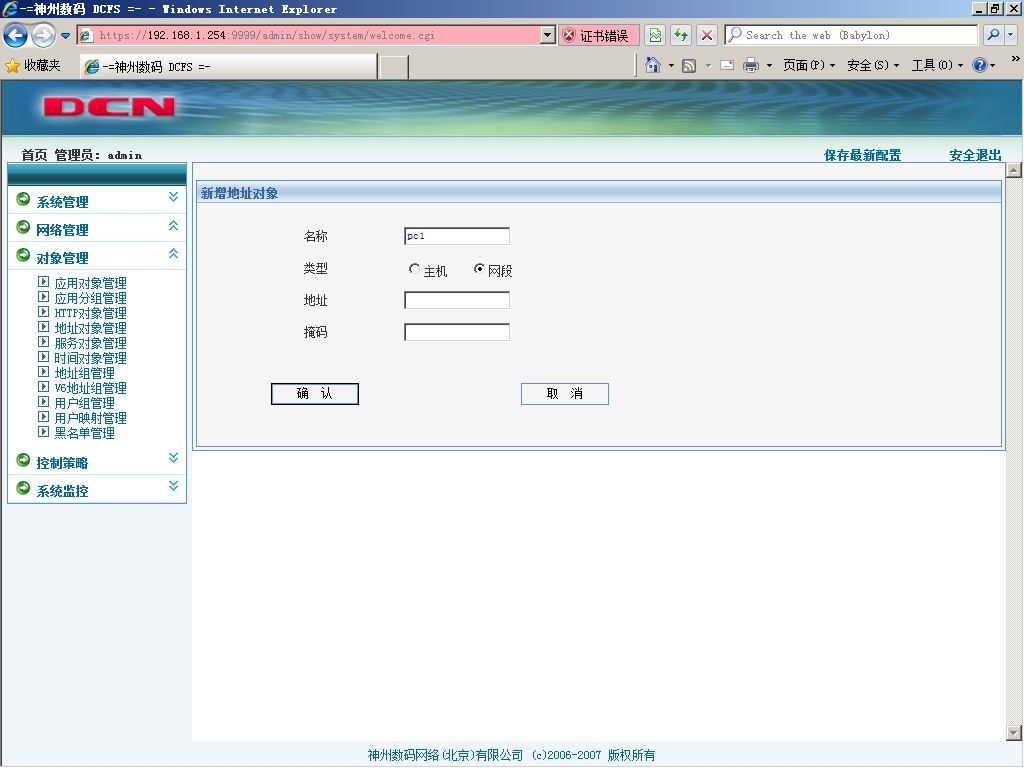Open 黑名单管理 in the sidebar
Viewport: 1024px width, 768px height.
pos(84,433)
